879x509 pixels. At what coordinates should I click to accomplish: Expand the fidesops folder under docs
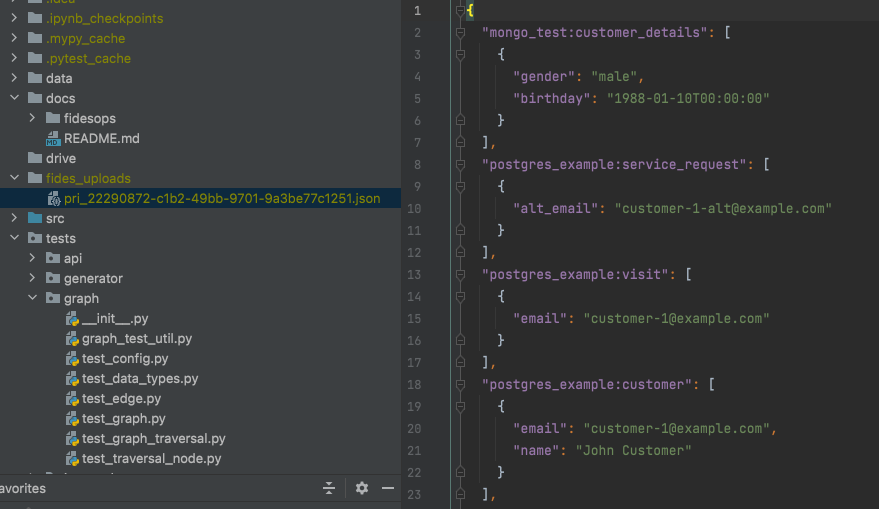click(x=33, y=118)
